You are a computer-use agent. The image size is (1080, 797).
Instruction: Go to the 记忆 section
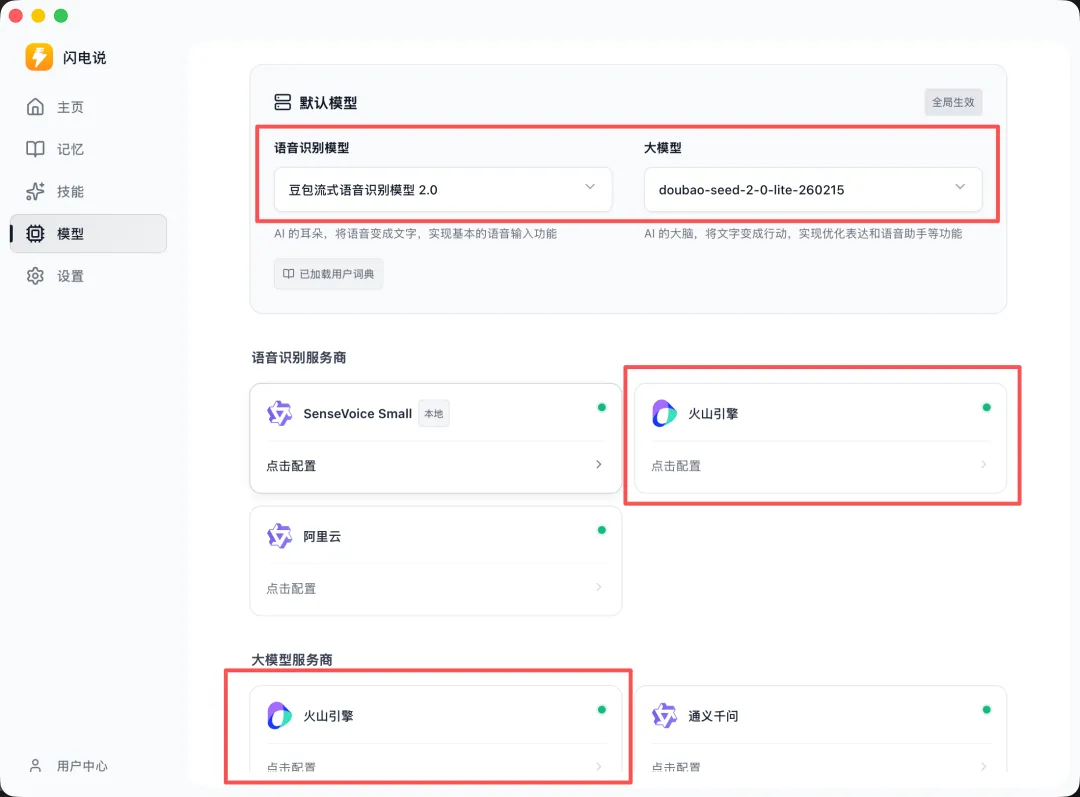pyautogui.click(x=88, y=149)
